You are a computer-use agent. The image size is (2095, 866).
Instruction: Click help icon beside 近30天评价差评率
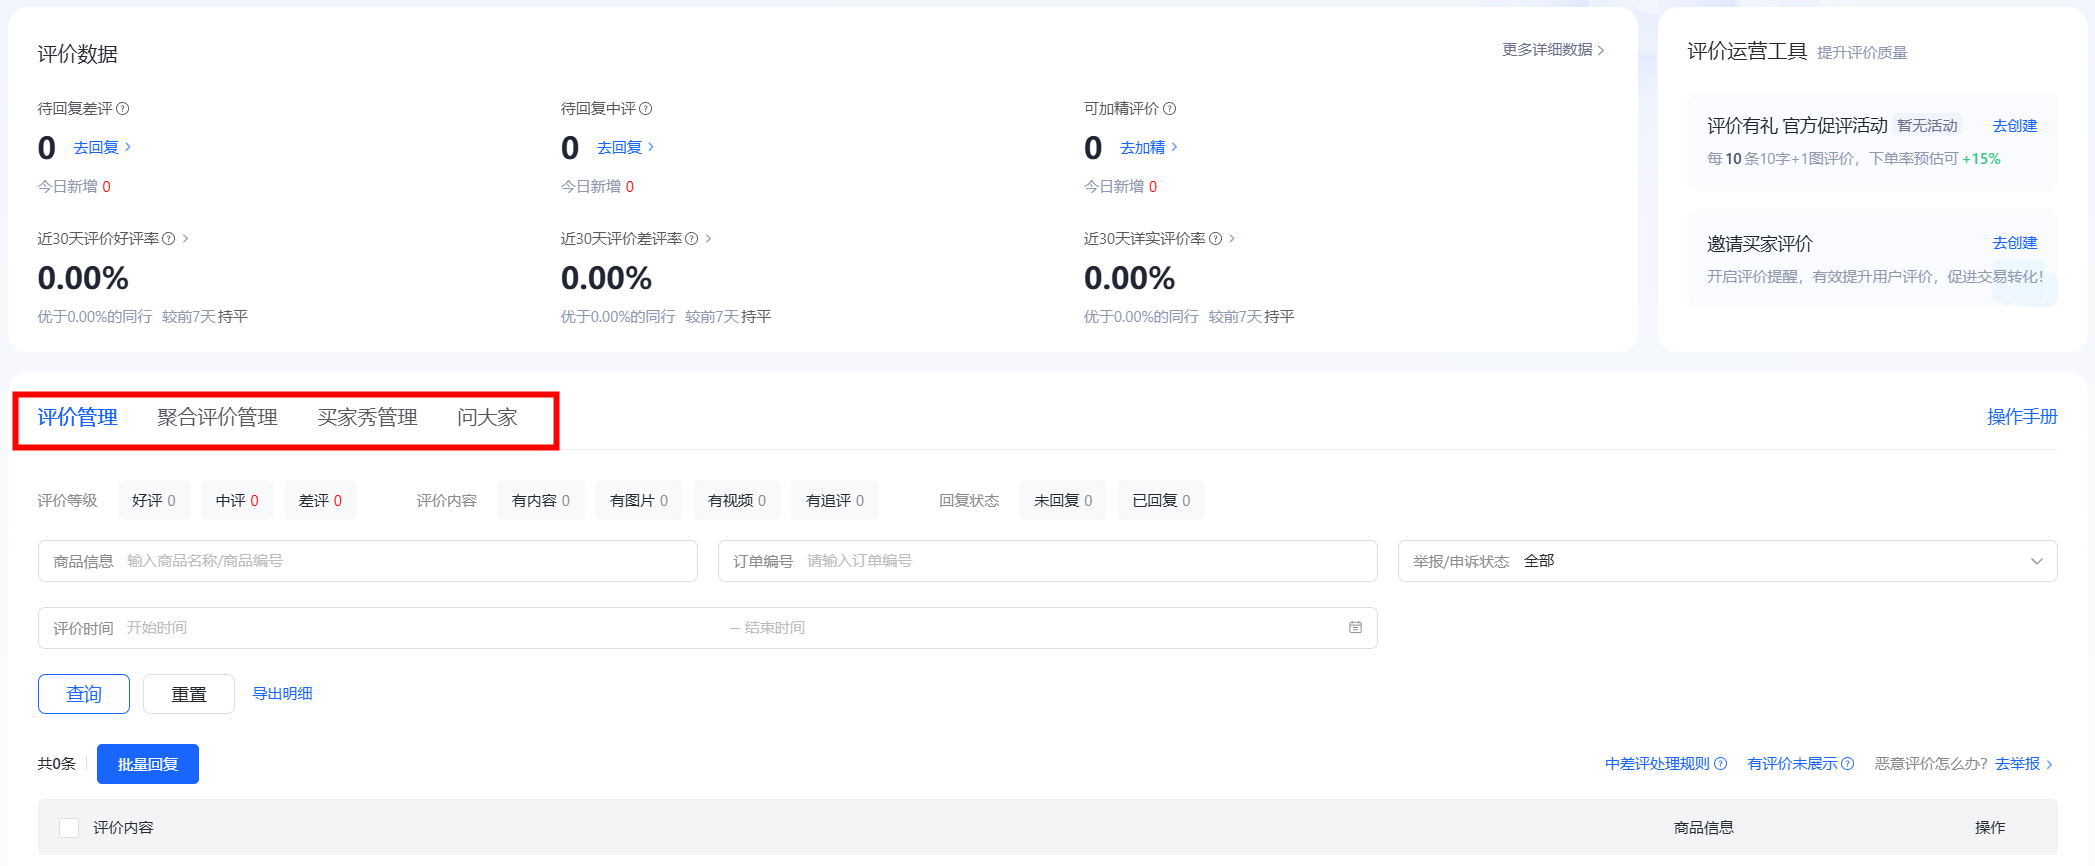pos(692,239)
